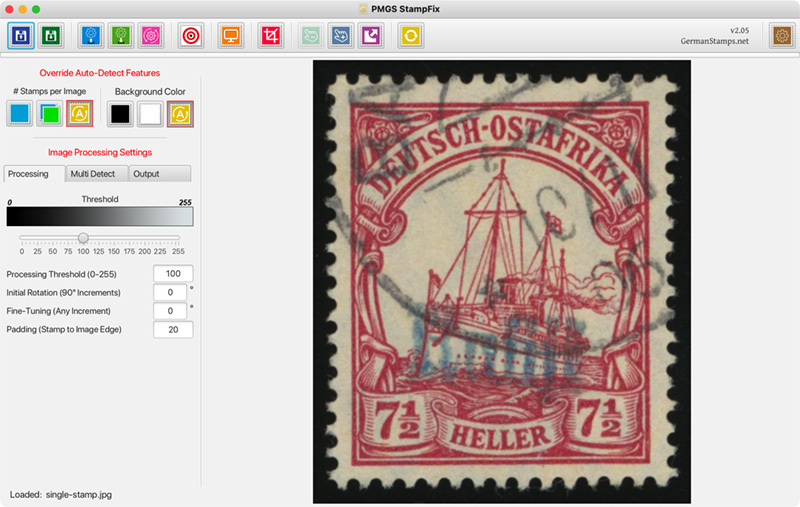800x507 pixels.
Task: Select single stamp per image (blue square)
Action: pyautogui.click(x=19, y=113)
